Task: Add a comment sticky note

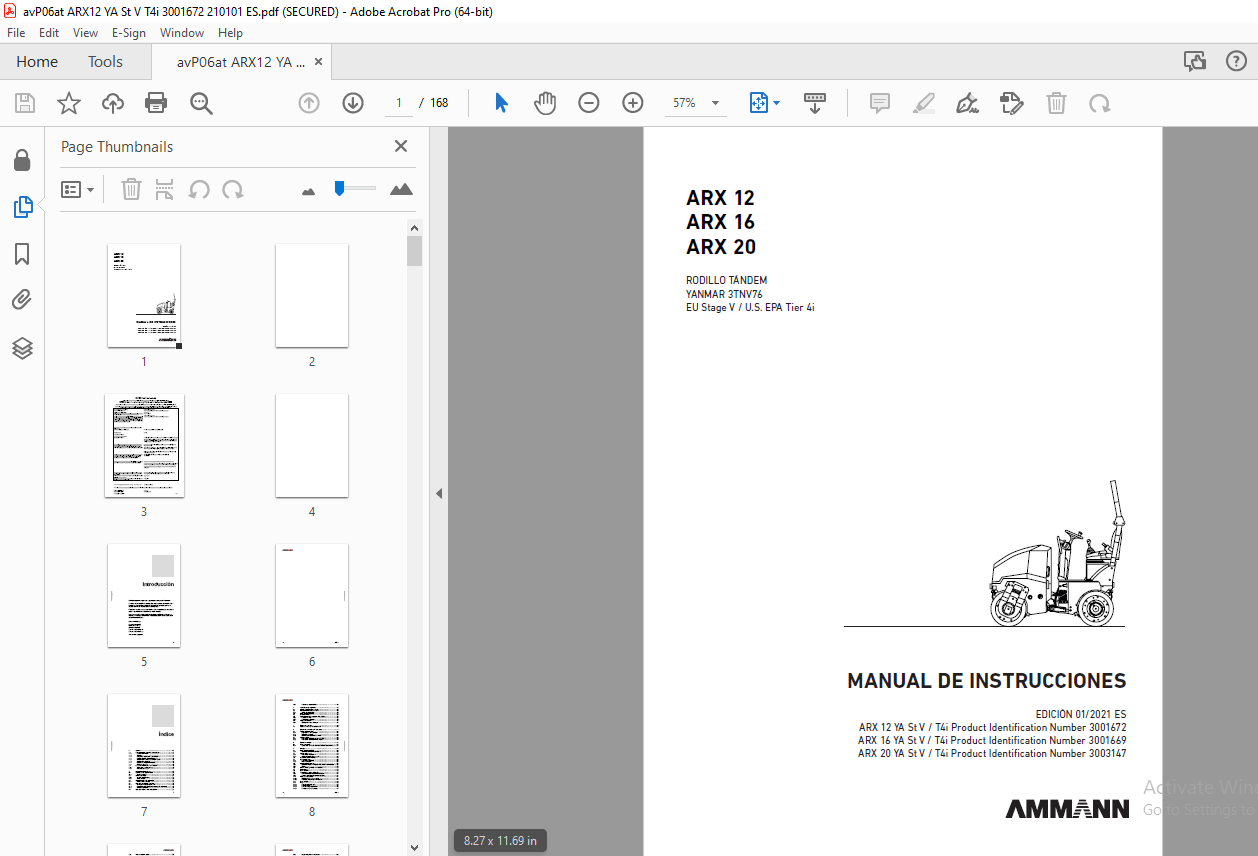Action: pos(880,103)
